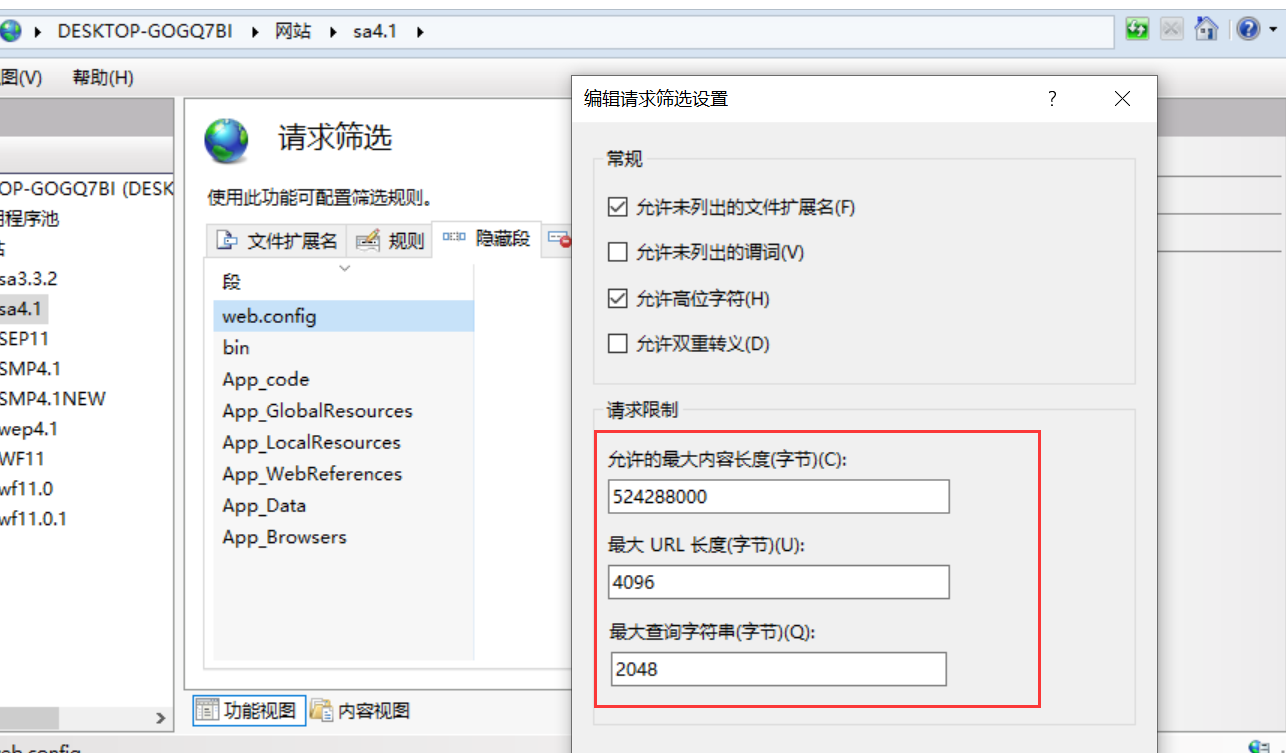
Task: Open the help icon dropdown arrow
Action: point(1271,29)
